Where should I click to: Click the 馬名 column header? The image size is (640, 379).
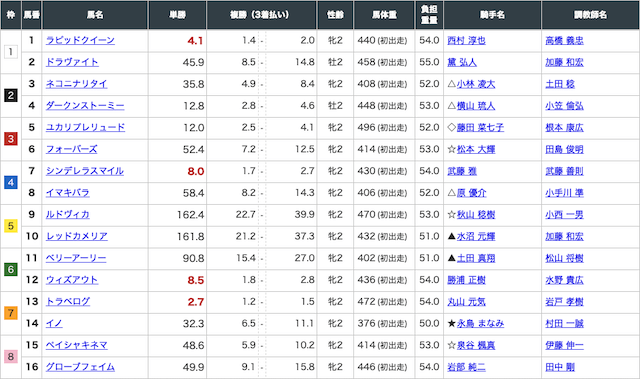pos(95,15)
